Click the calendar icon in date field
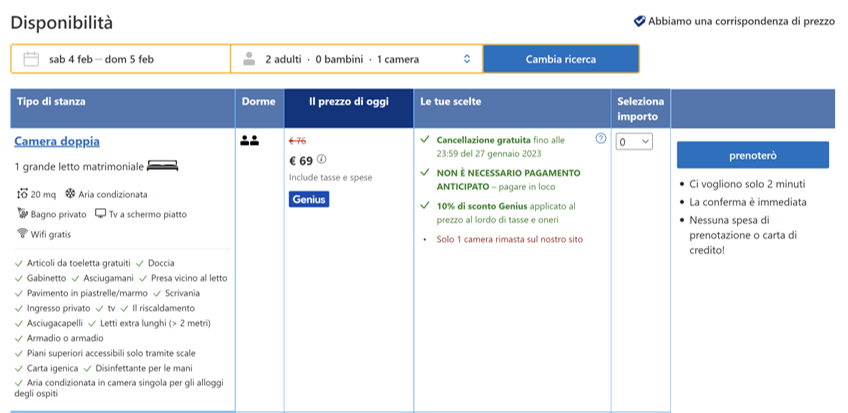Viewport: 848px width, 413px height. pyautogui.click(x=30, y=59)
